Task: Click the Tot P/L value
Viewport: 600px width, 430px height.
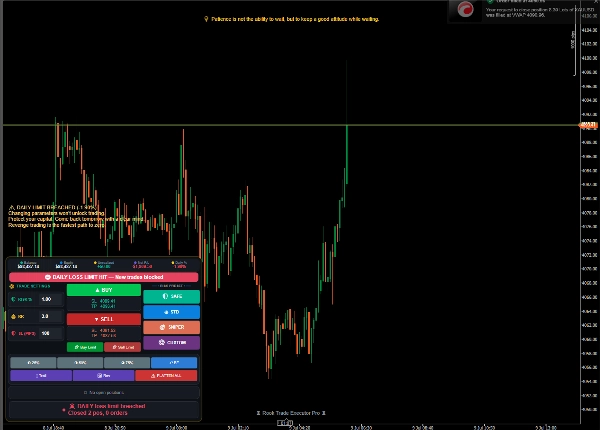Action: [x=142, y=266]
